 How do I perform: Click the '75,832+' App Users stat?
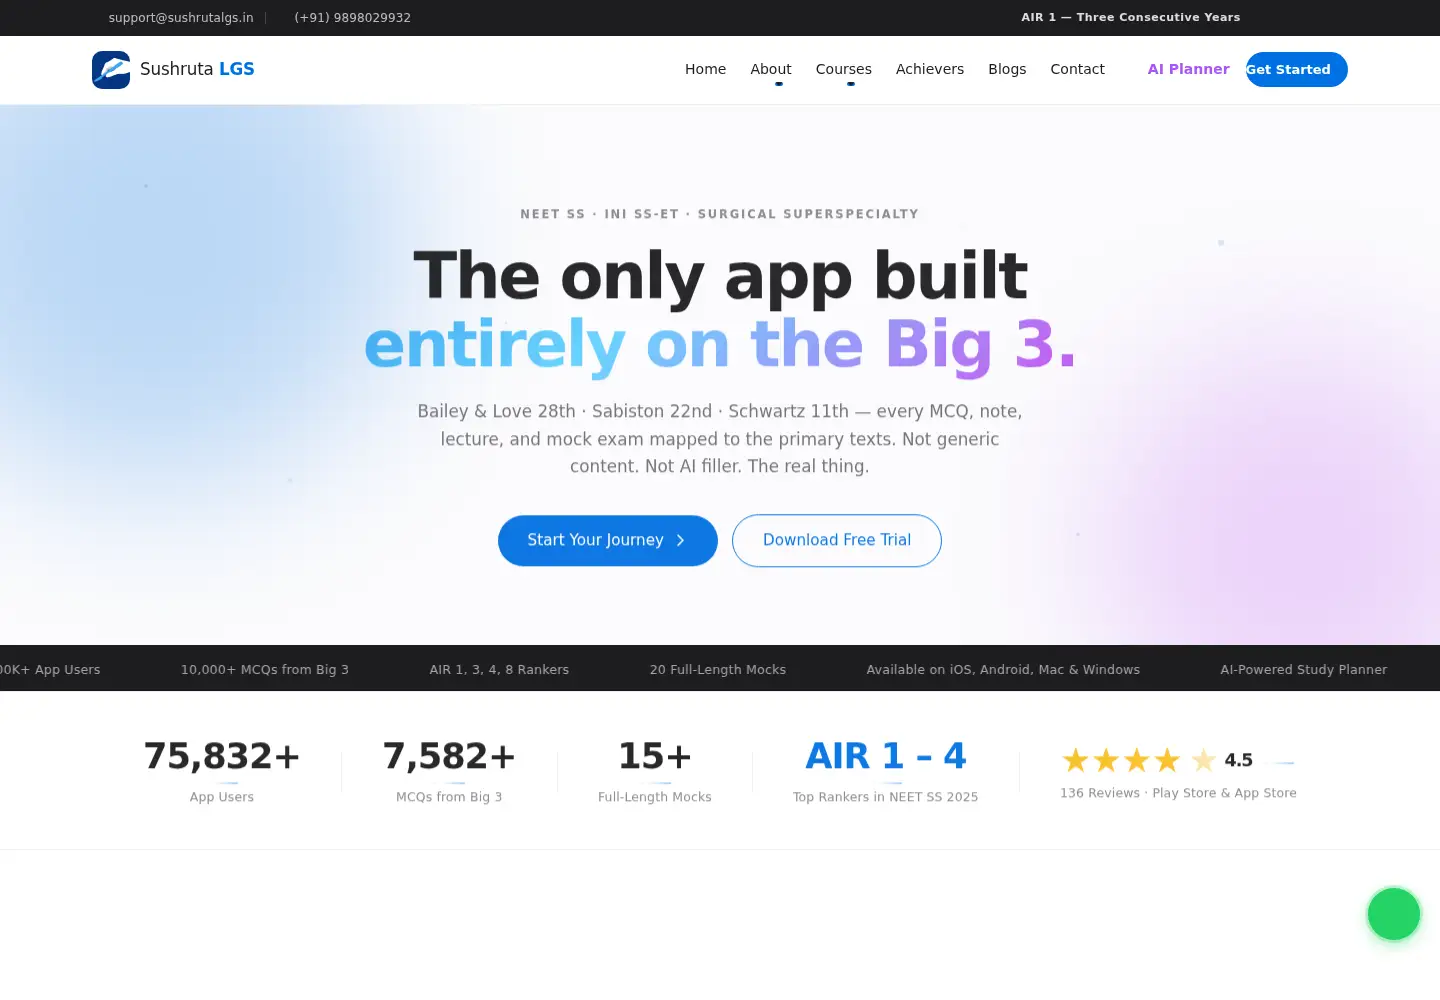click(222, 756)
